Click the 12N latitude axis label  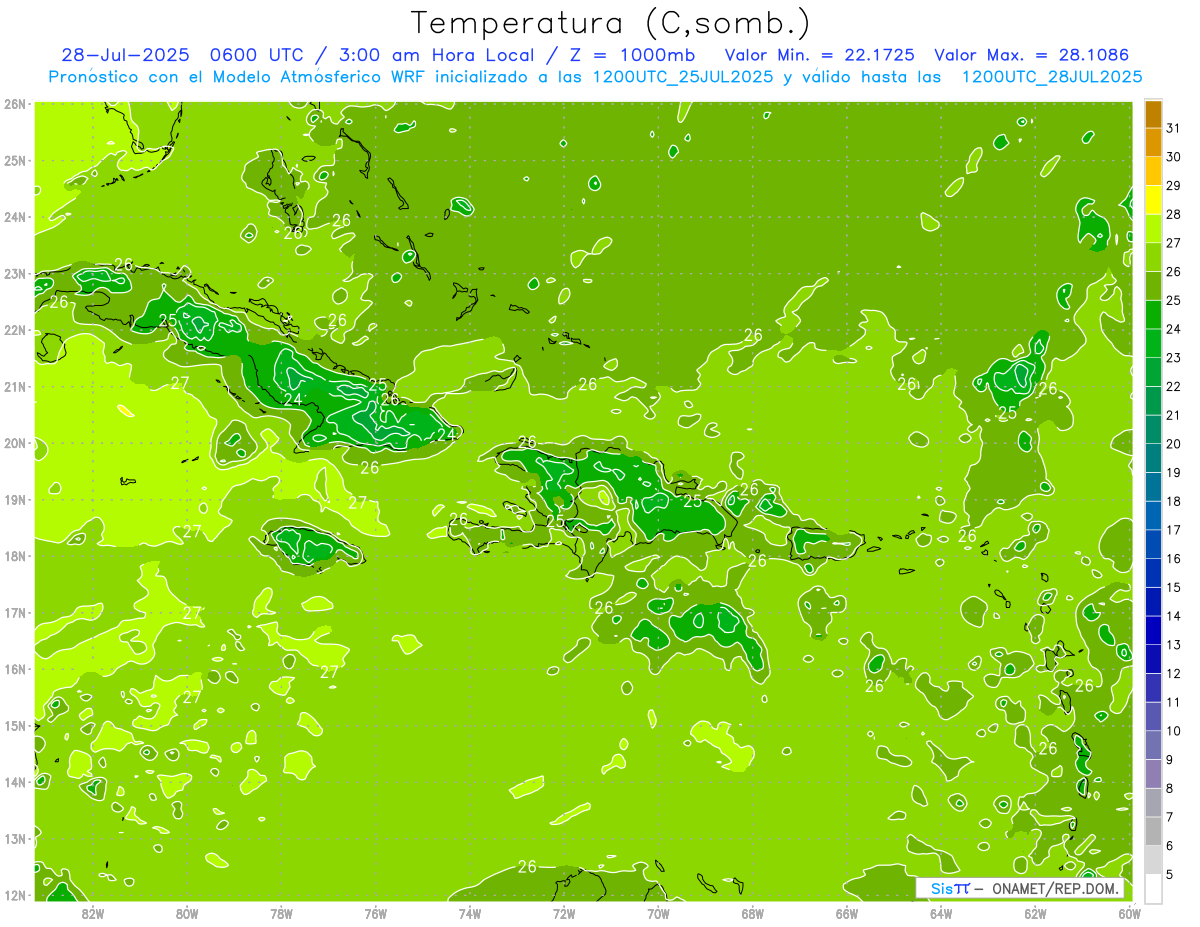[16, 895]
